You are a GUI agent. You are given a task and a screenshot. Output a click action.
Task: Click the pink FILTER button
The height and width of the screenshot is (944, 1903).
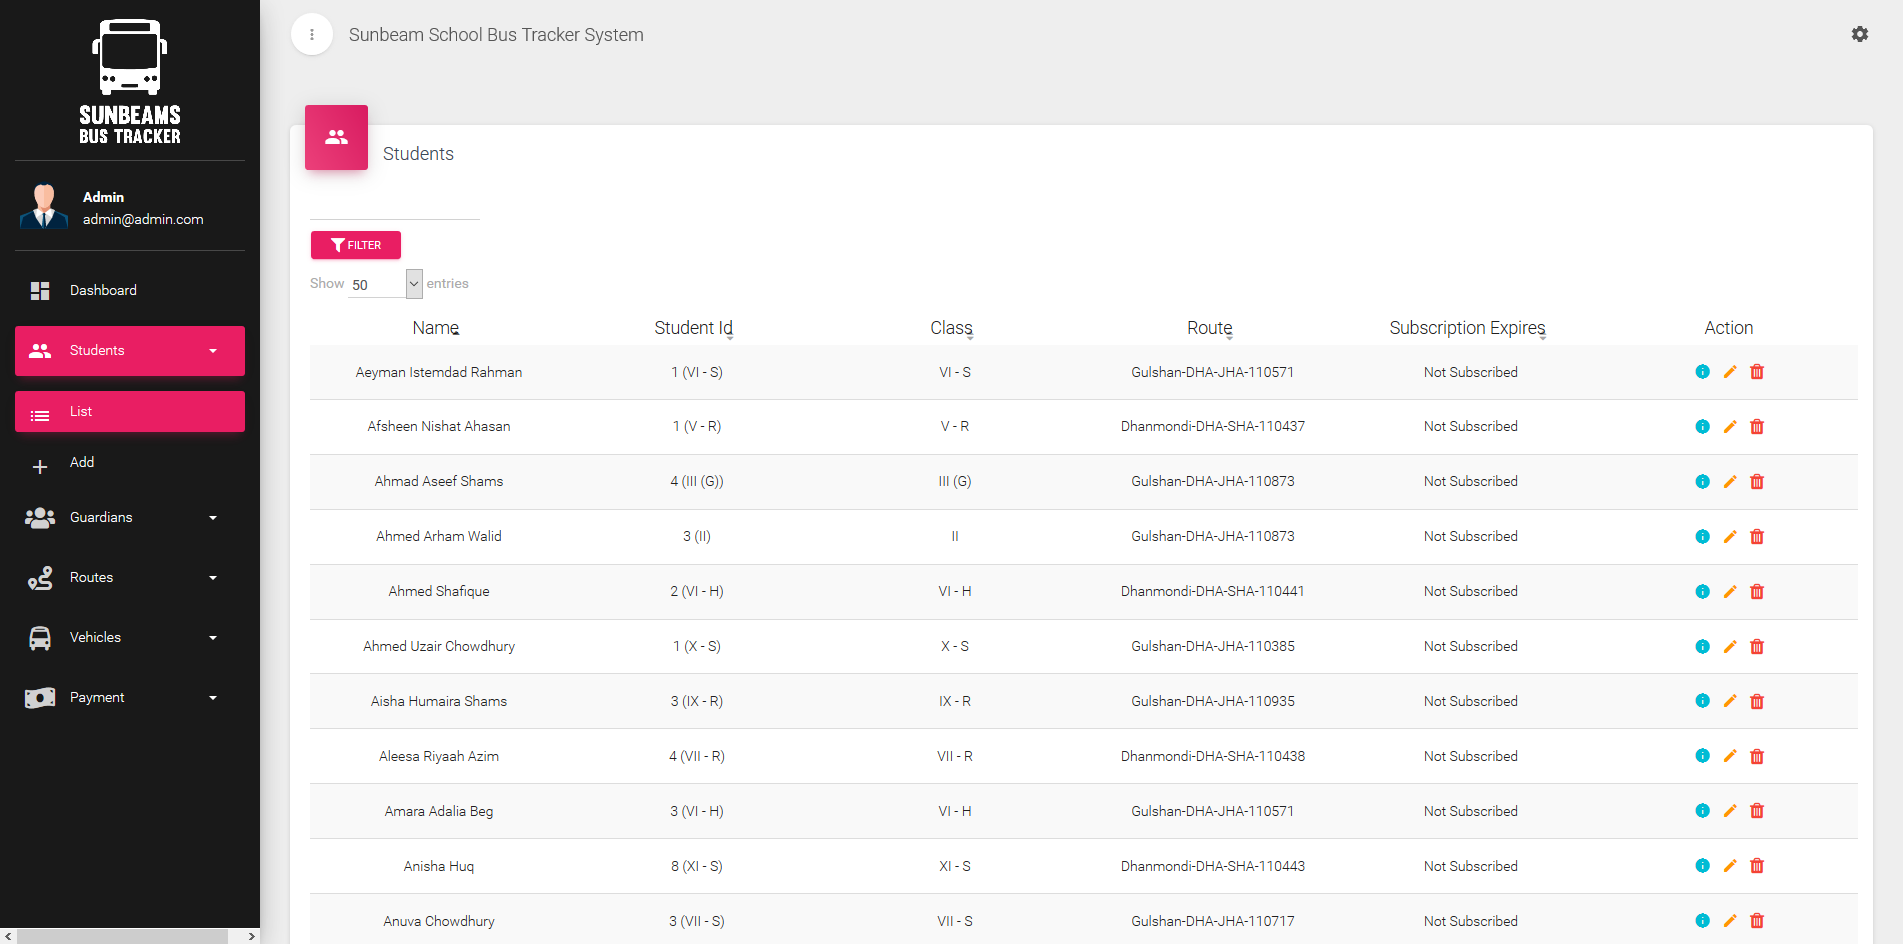(x=356, y=245)
